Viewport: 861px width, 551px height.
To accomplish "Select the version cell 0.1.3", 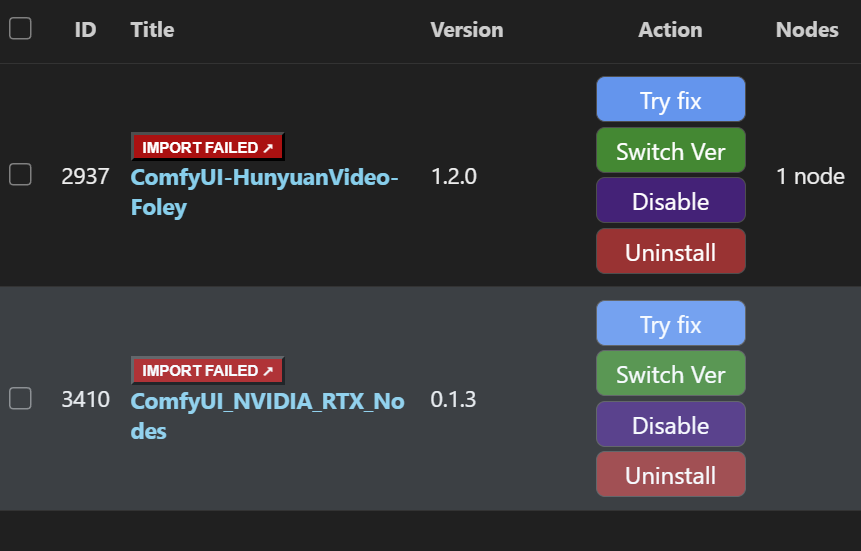I will tap(453, 399).
